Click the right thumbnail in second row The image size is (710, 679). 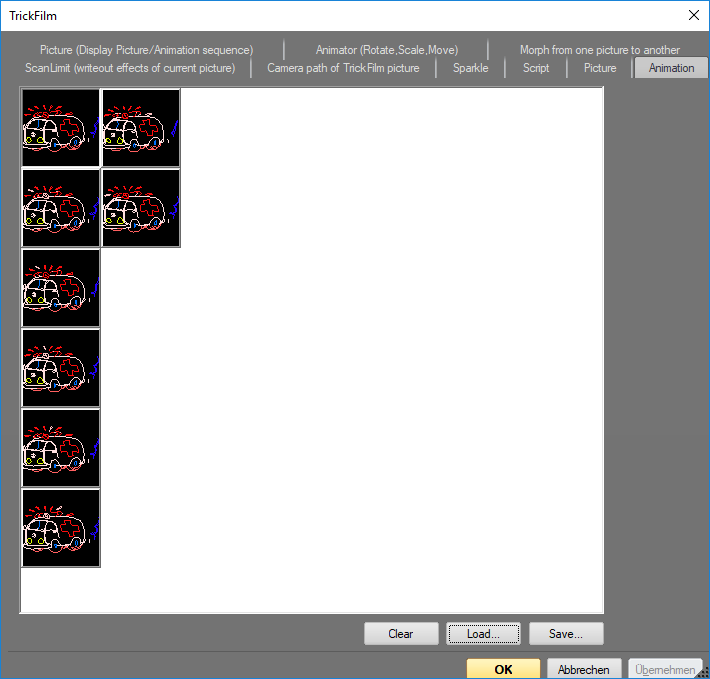click(x=141, y=208)
